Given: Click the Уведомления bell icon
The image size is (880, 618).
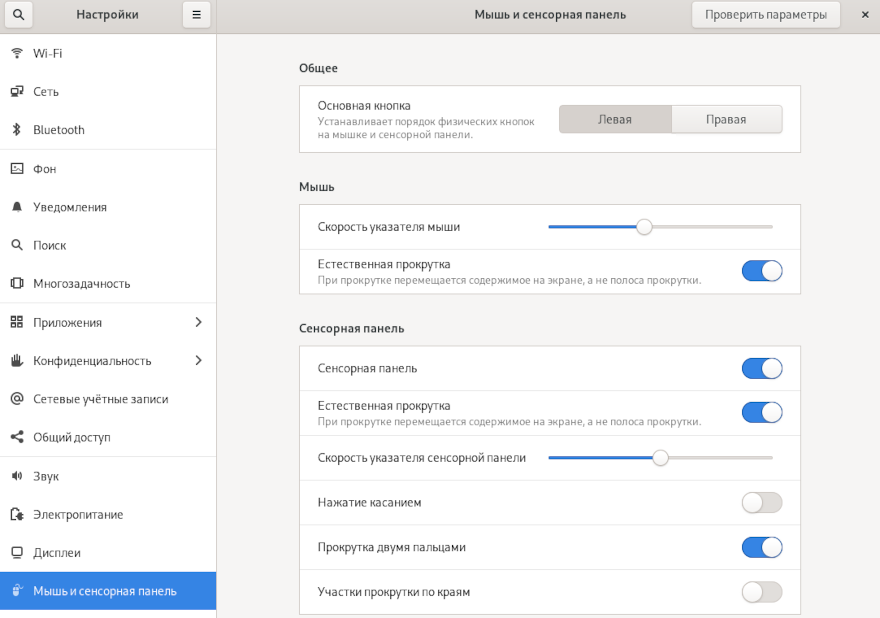Looking at the screenshot, I should (x=16, y=207).
